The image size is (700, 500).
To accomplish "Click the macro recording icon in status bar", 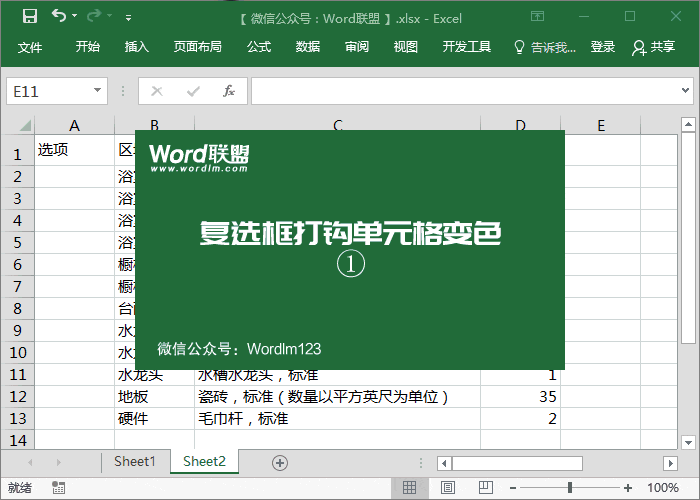I will click(x=58, y=488).
